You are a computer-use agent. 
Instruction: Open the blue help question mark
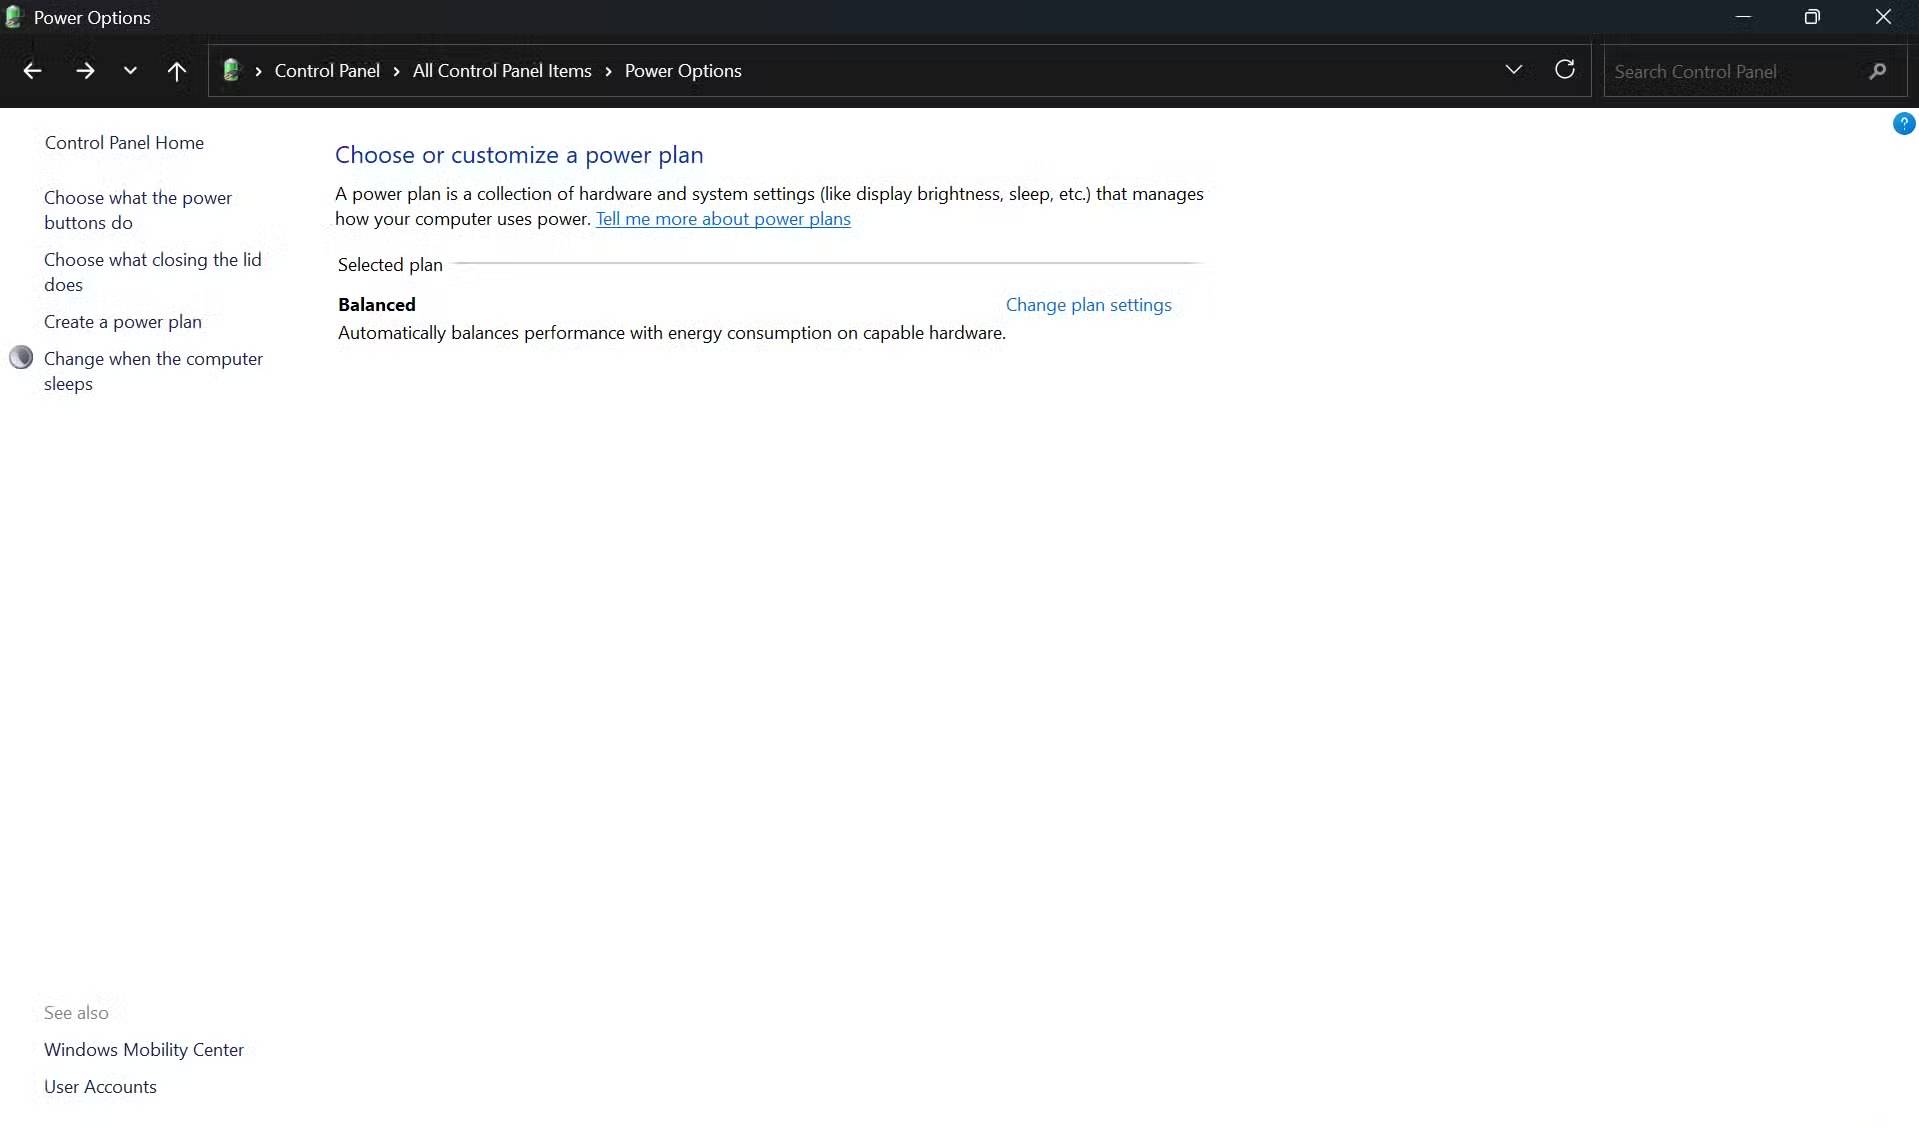click(1903, 124)
